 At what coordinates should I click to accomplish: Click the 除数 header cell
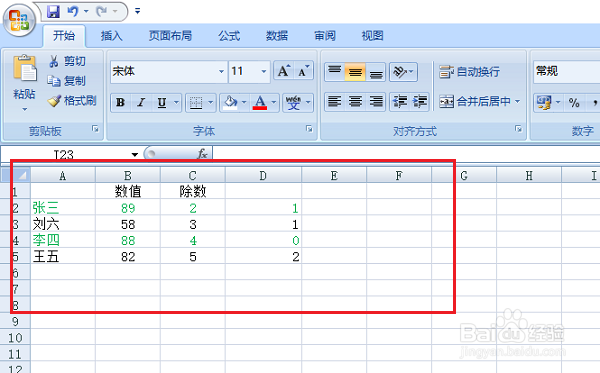tap(193, 191)
